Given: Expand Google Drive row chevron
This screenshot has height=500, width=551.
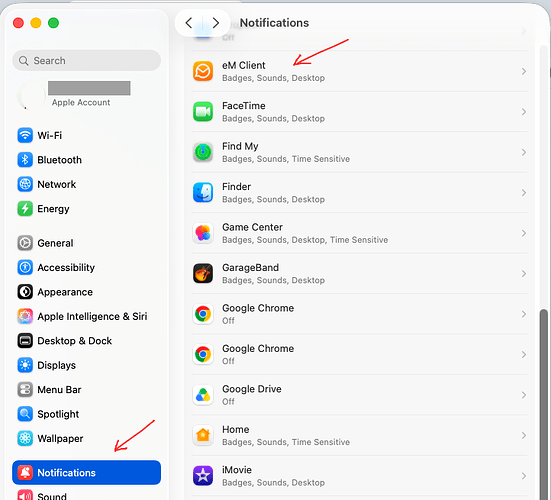Looking at the screenshot, I should pos(524,395).
